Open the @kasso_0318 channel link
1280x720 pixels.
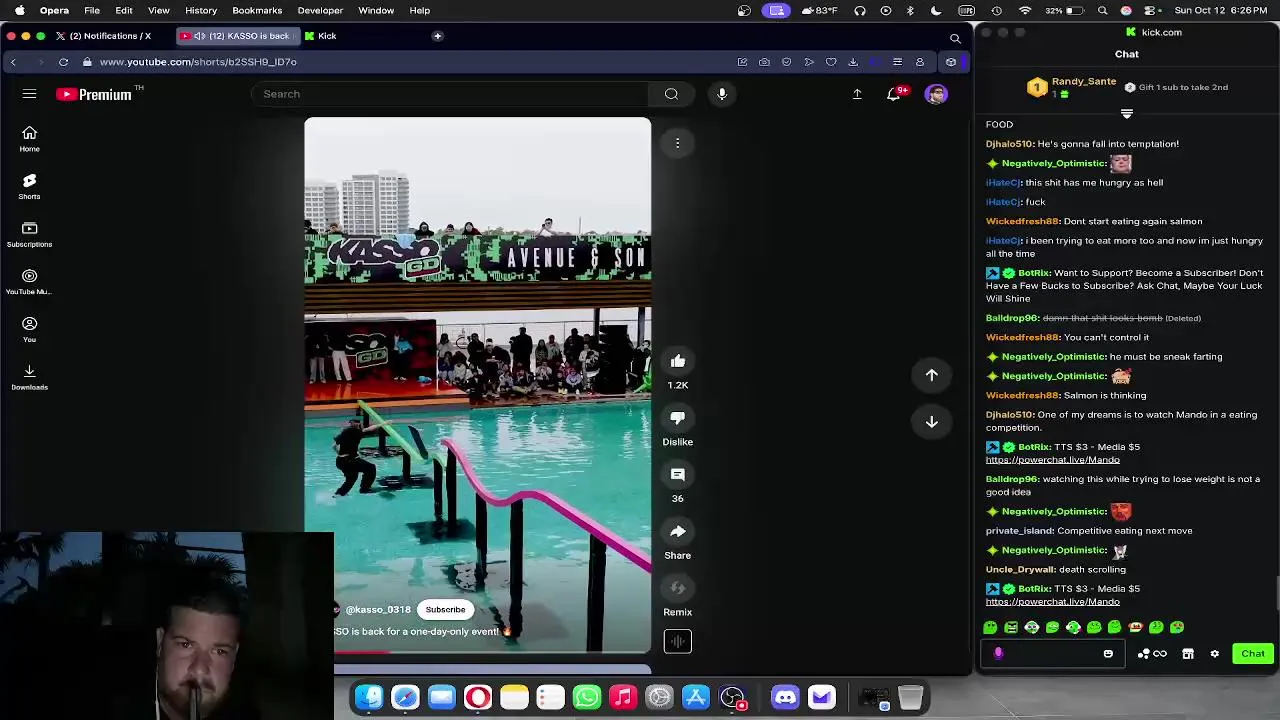[x=378, y=610]
